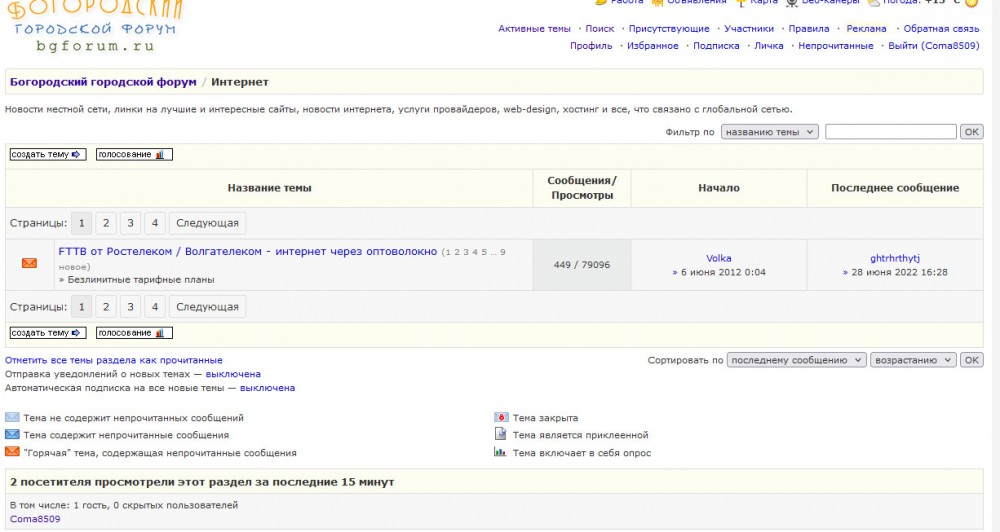Click the pinned topic legend icon

click(x=501, y=435)
